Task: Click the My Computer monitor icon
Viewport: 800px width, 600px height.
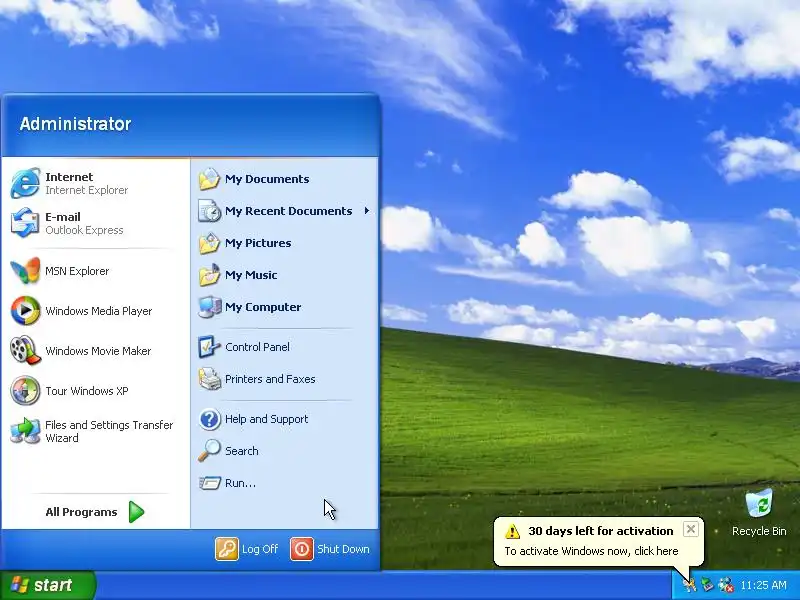Action: [209, 307]
